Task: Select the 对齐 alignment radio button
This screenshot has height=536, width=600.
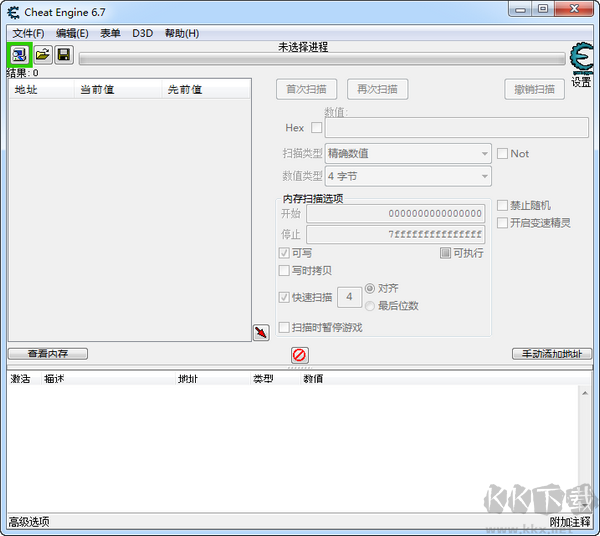Action: point(370,288)
